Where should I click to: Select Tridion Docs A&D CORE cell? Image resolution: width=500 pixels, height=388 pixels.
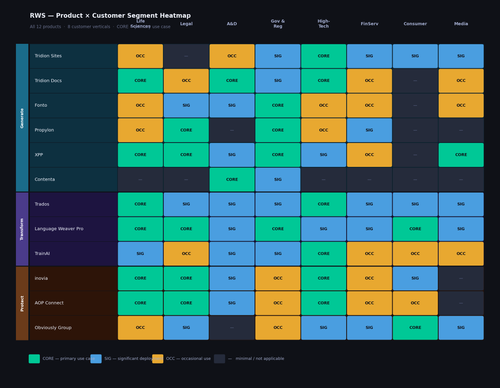(232, 81)
